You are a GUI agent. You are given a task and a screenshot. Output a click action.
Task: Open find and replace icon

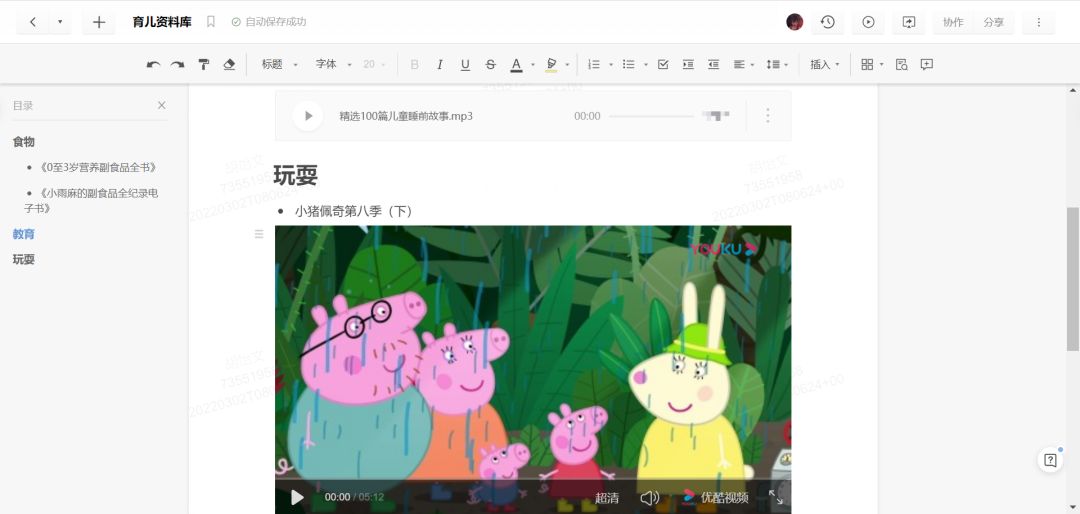coord(901,64)
